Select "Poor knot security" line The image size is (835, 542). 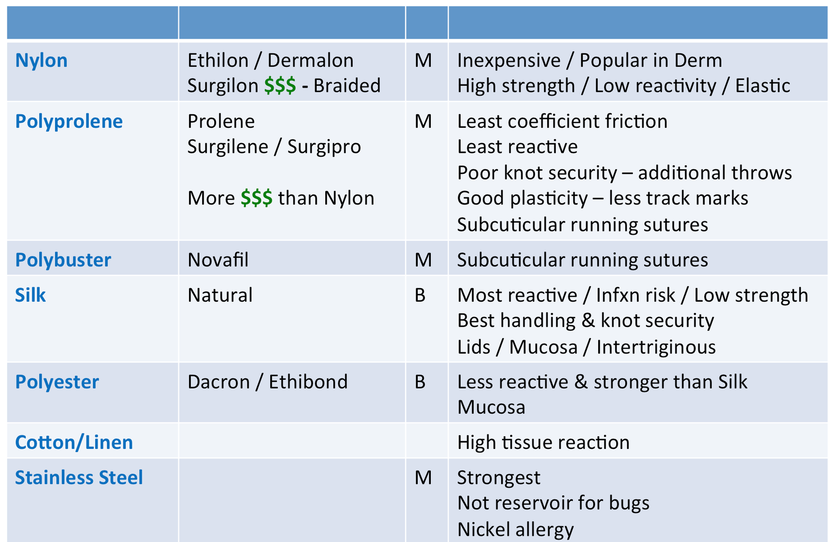pyautogui.click(x=624, y=173)
